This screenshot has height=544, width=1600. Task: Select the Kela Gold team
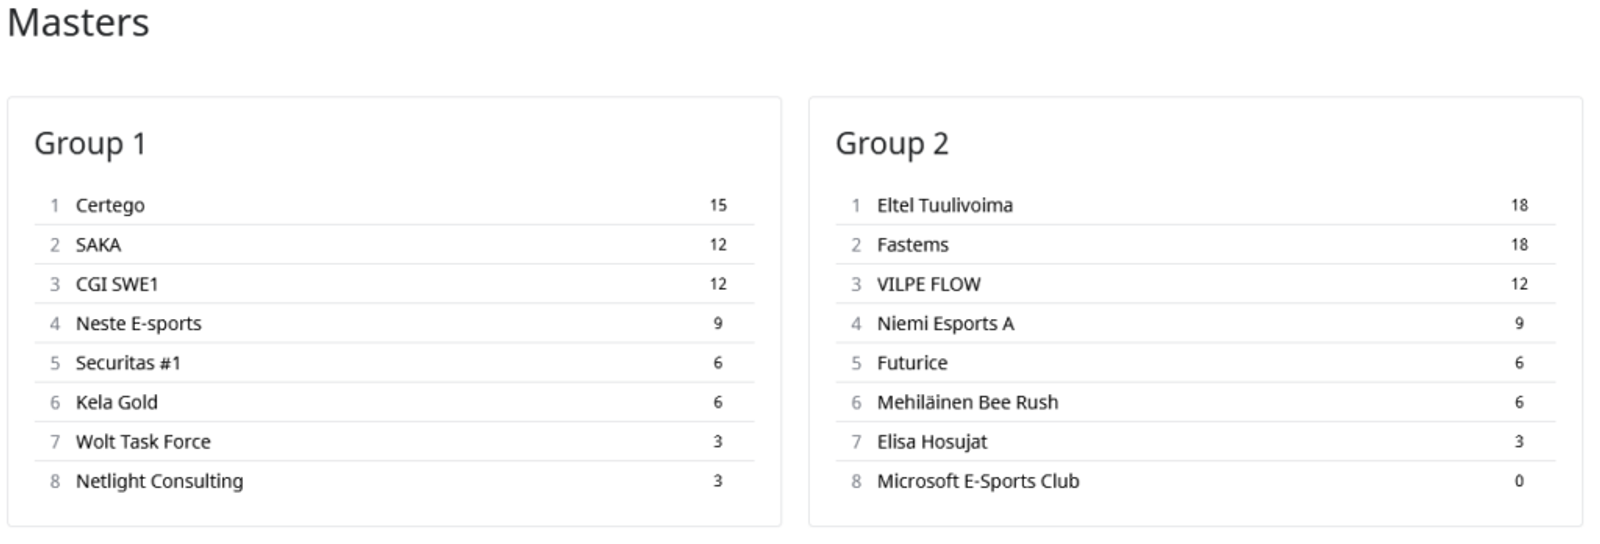coord(116,402)
